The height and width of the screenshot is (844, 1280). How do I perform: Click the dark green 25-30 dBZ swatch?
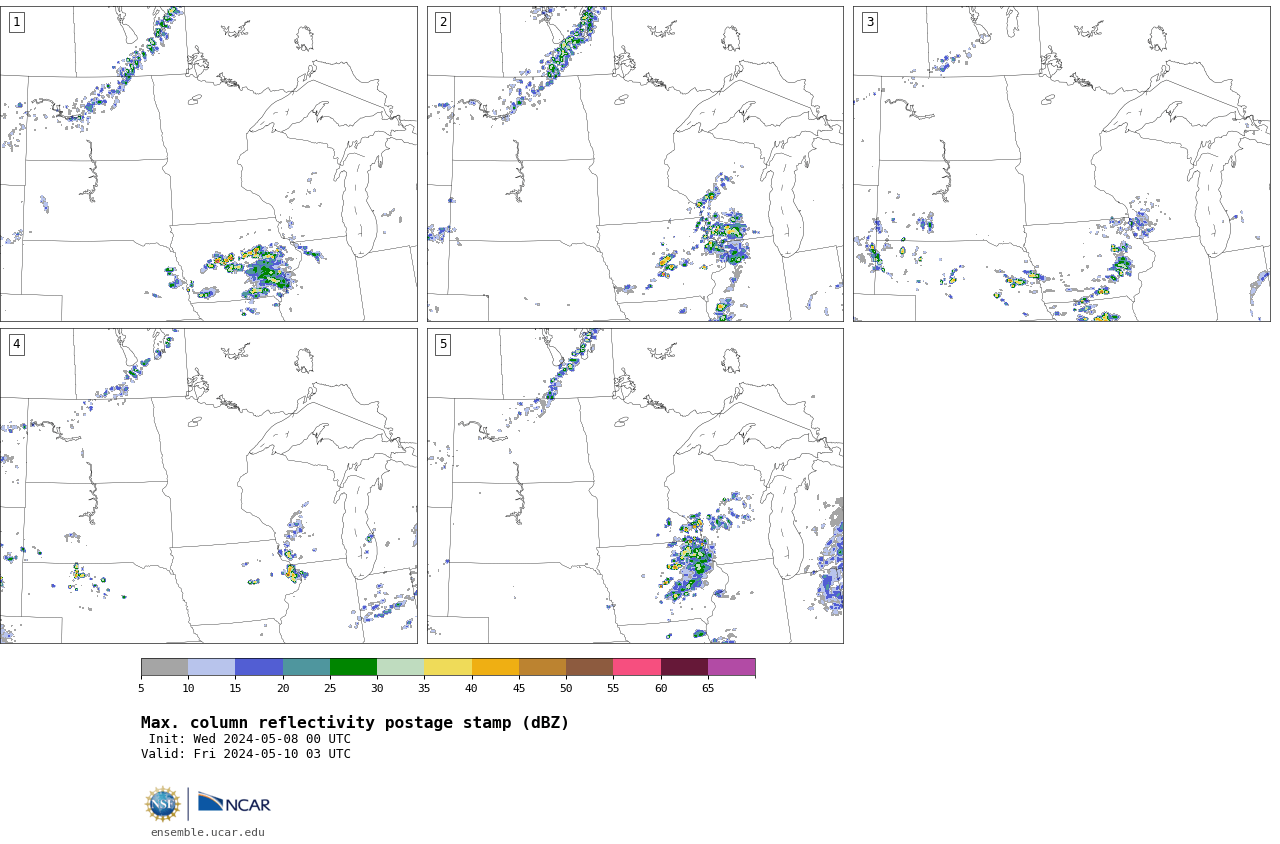pos(353,667)
